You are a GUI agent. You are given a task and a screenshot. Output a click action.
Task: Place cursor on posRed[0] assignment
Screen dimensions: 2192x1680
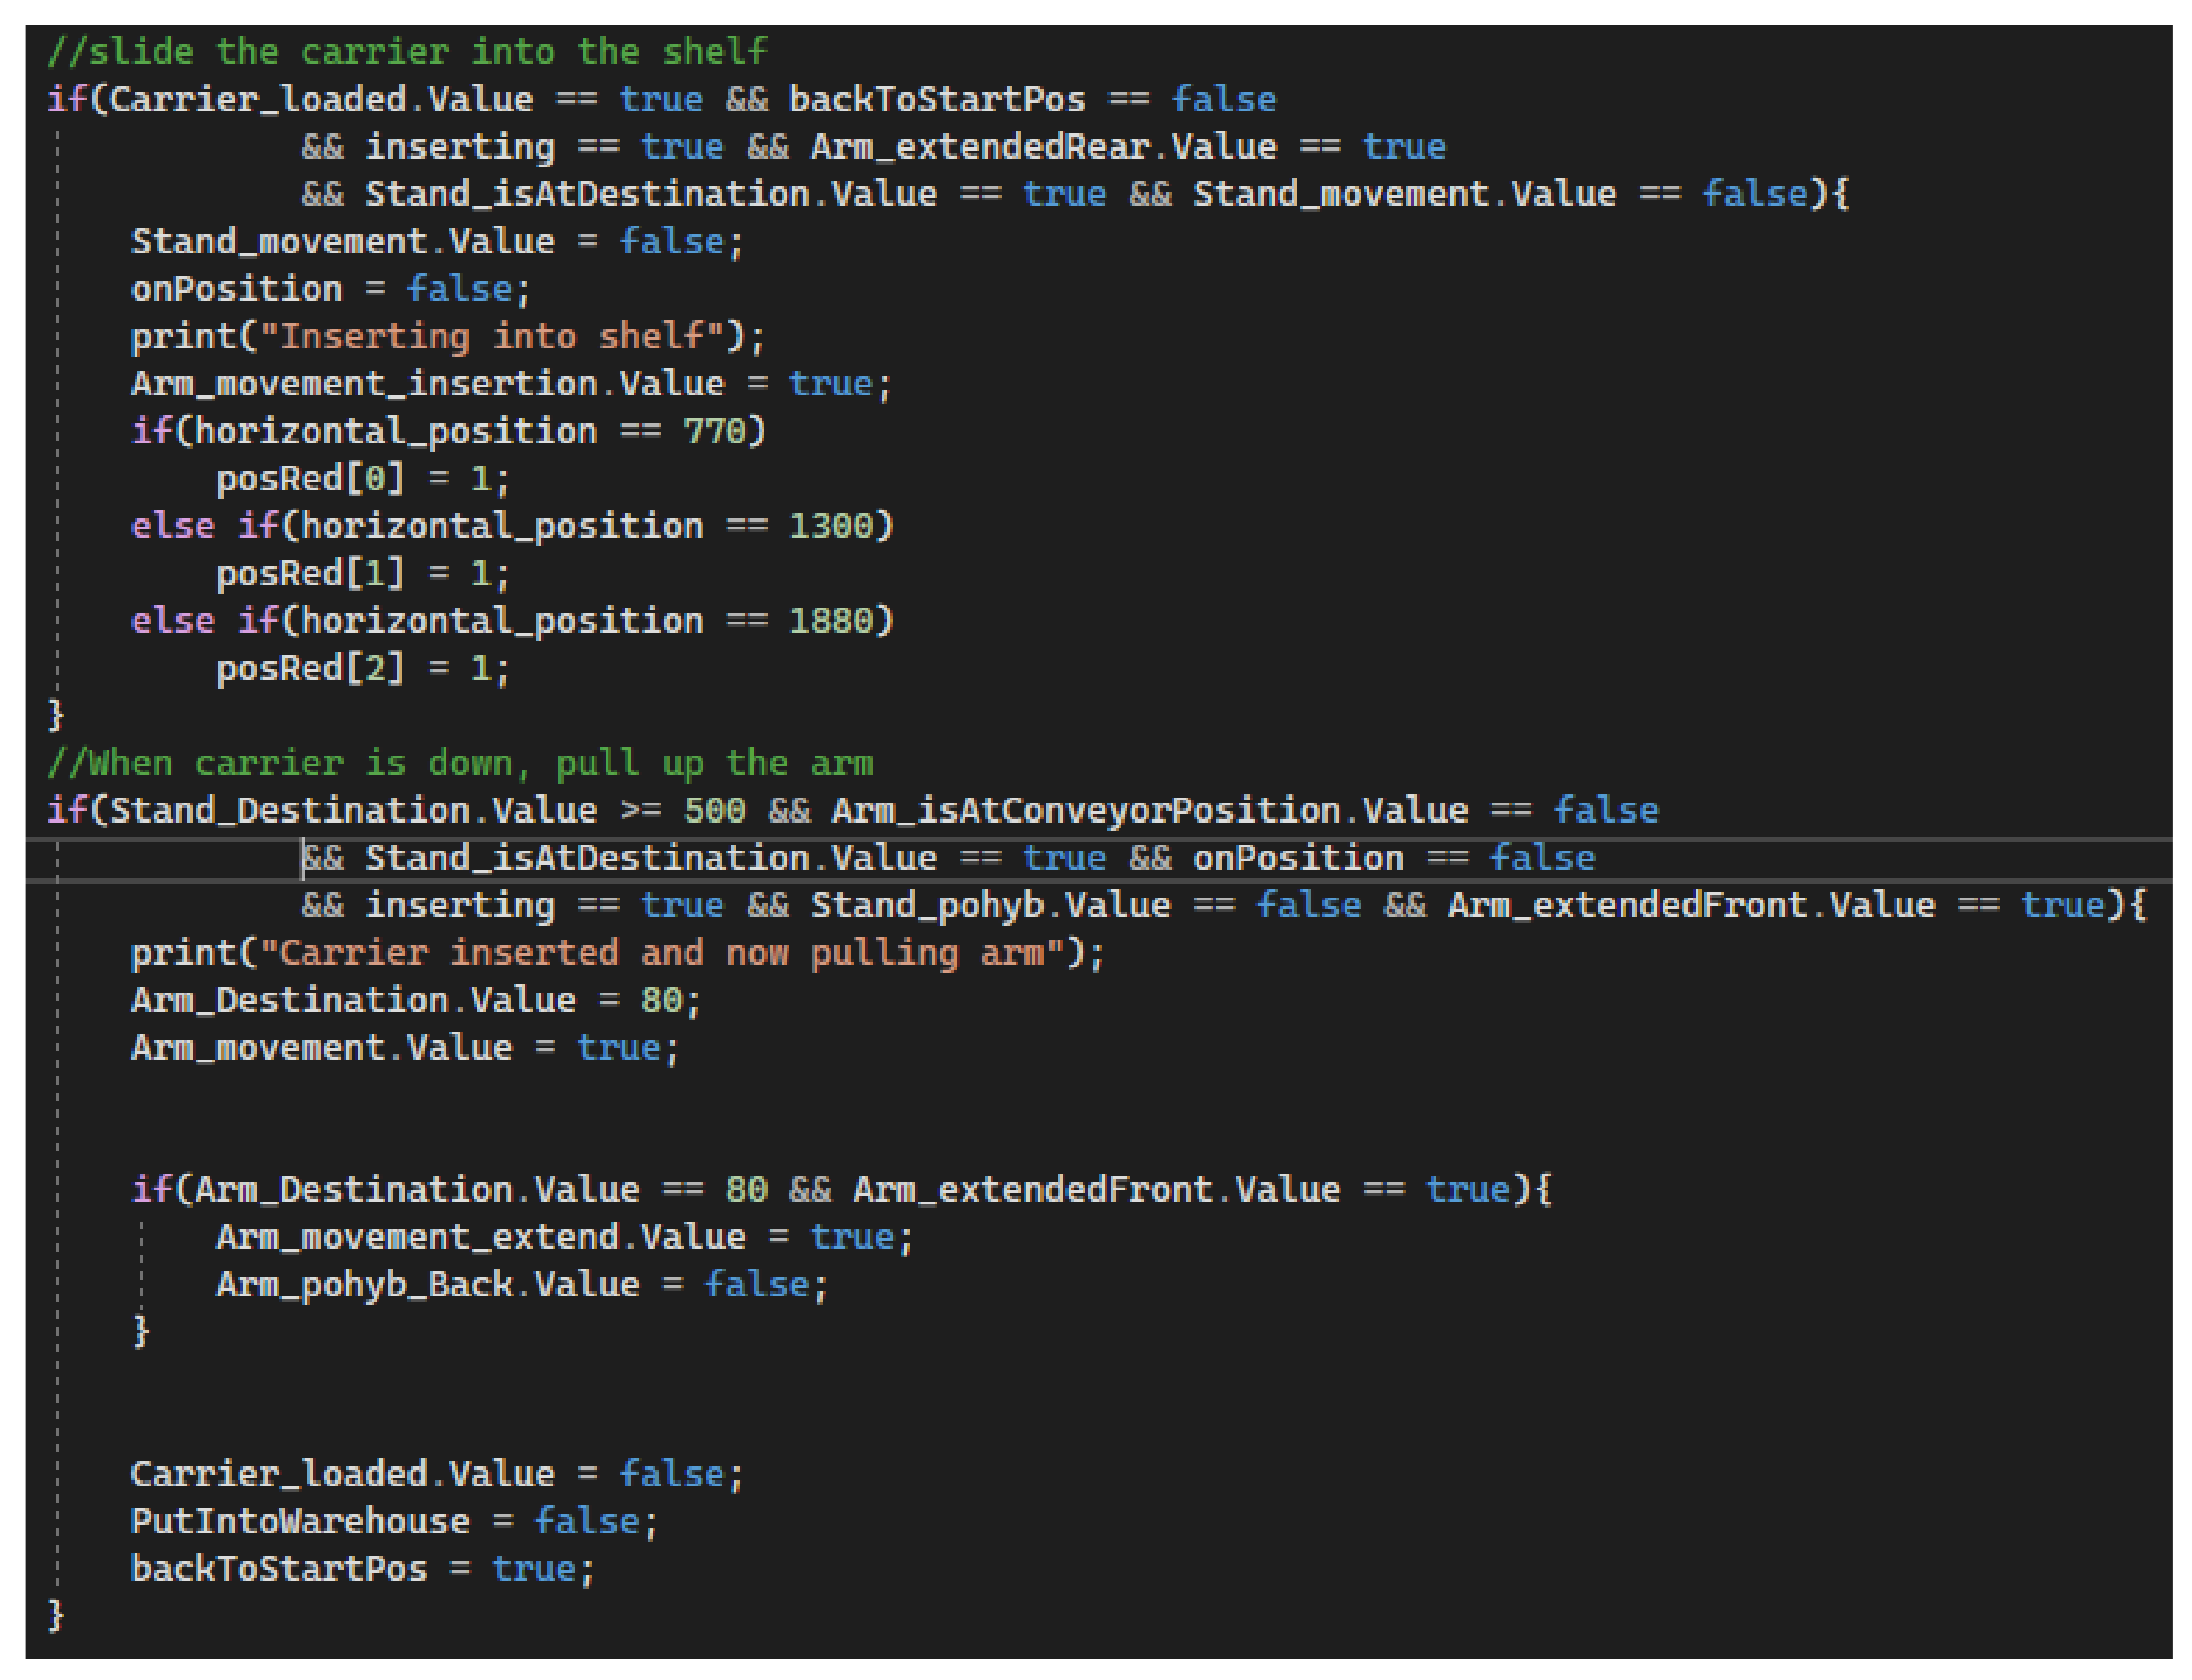pos(362,479)
